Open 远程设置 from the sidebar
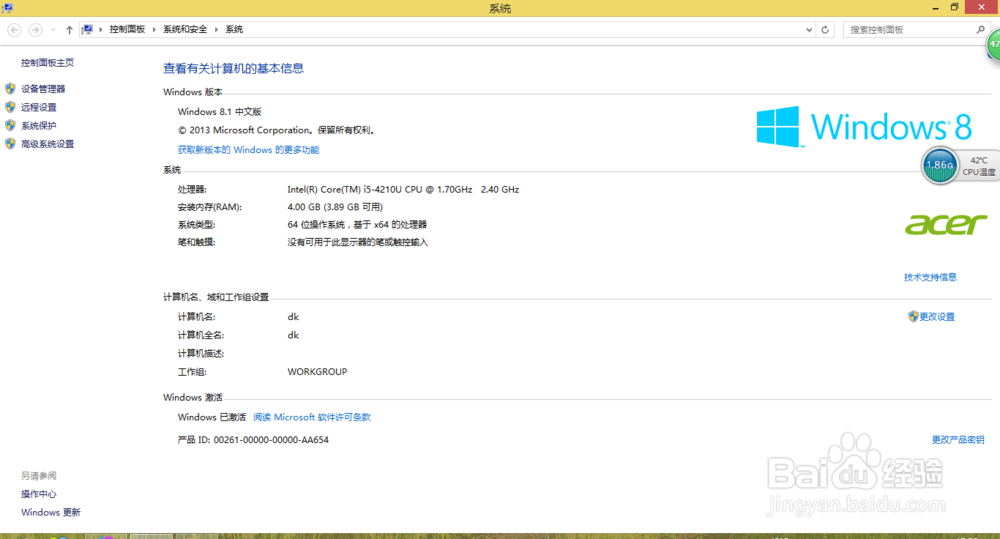 (x=39, y=107)
